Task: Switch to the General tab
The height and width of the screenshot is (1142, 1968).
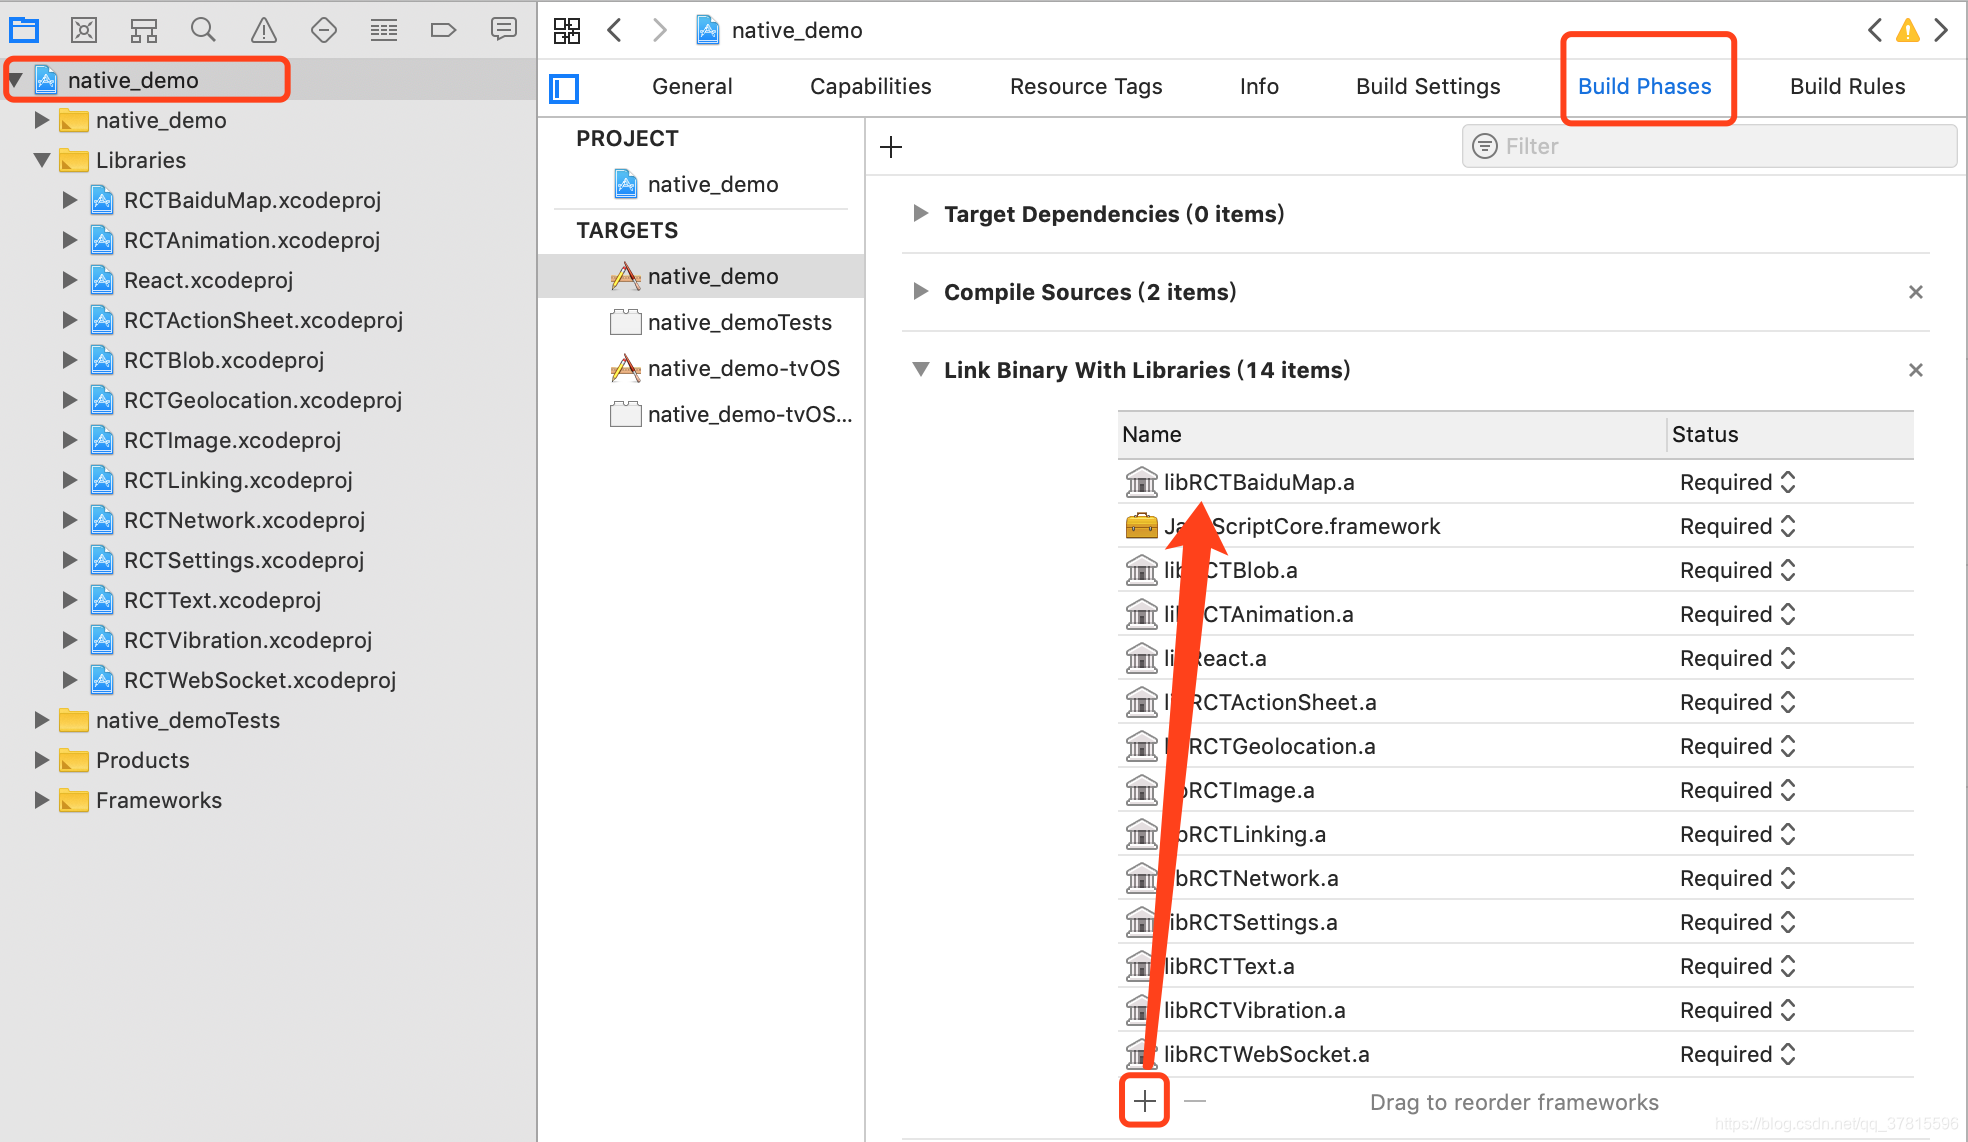Action: pos(692,87)
